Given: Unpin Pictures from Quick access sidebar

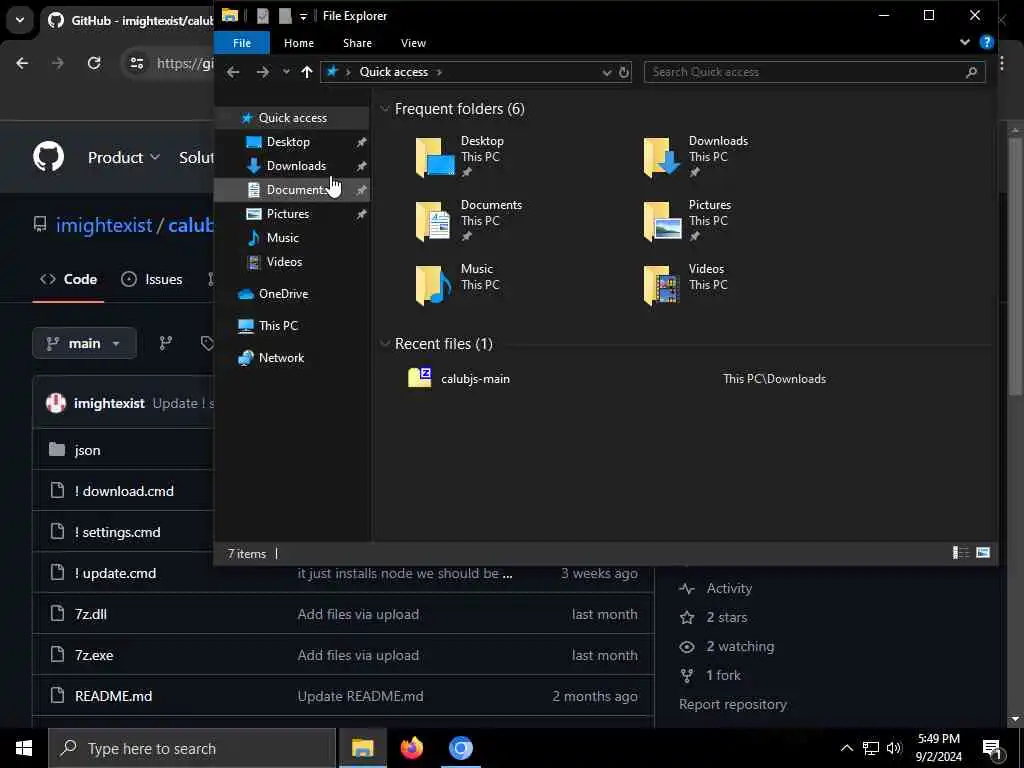Looking at the screenshot, I should 361,214.
